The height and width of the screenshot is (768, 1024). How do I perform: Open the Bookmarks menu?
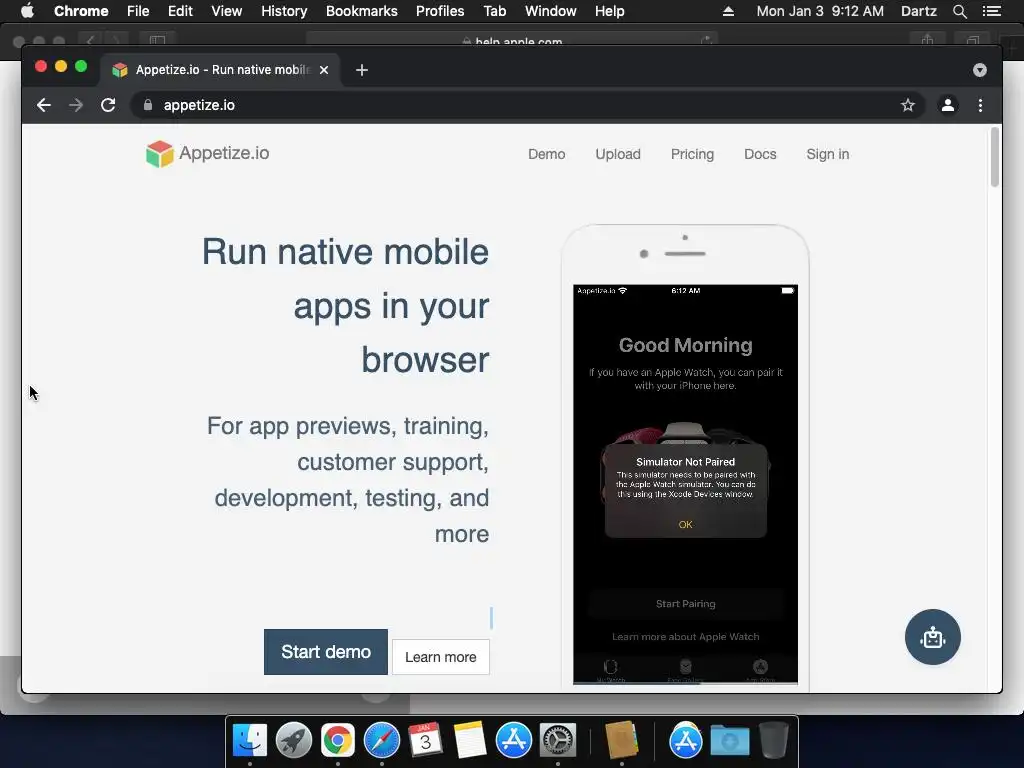pos(362,11)
